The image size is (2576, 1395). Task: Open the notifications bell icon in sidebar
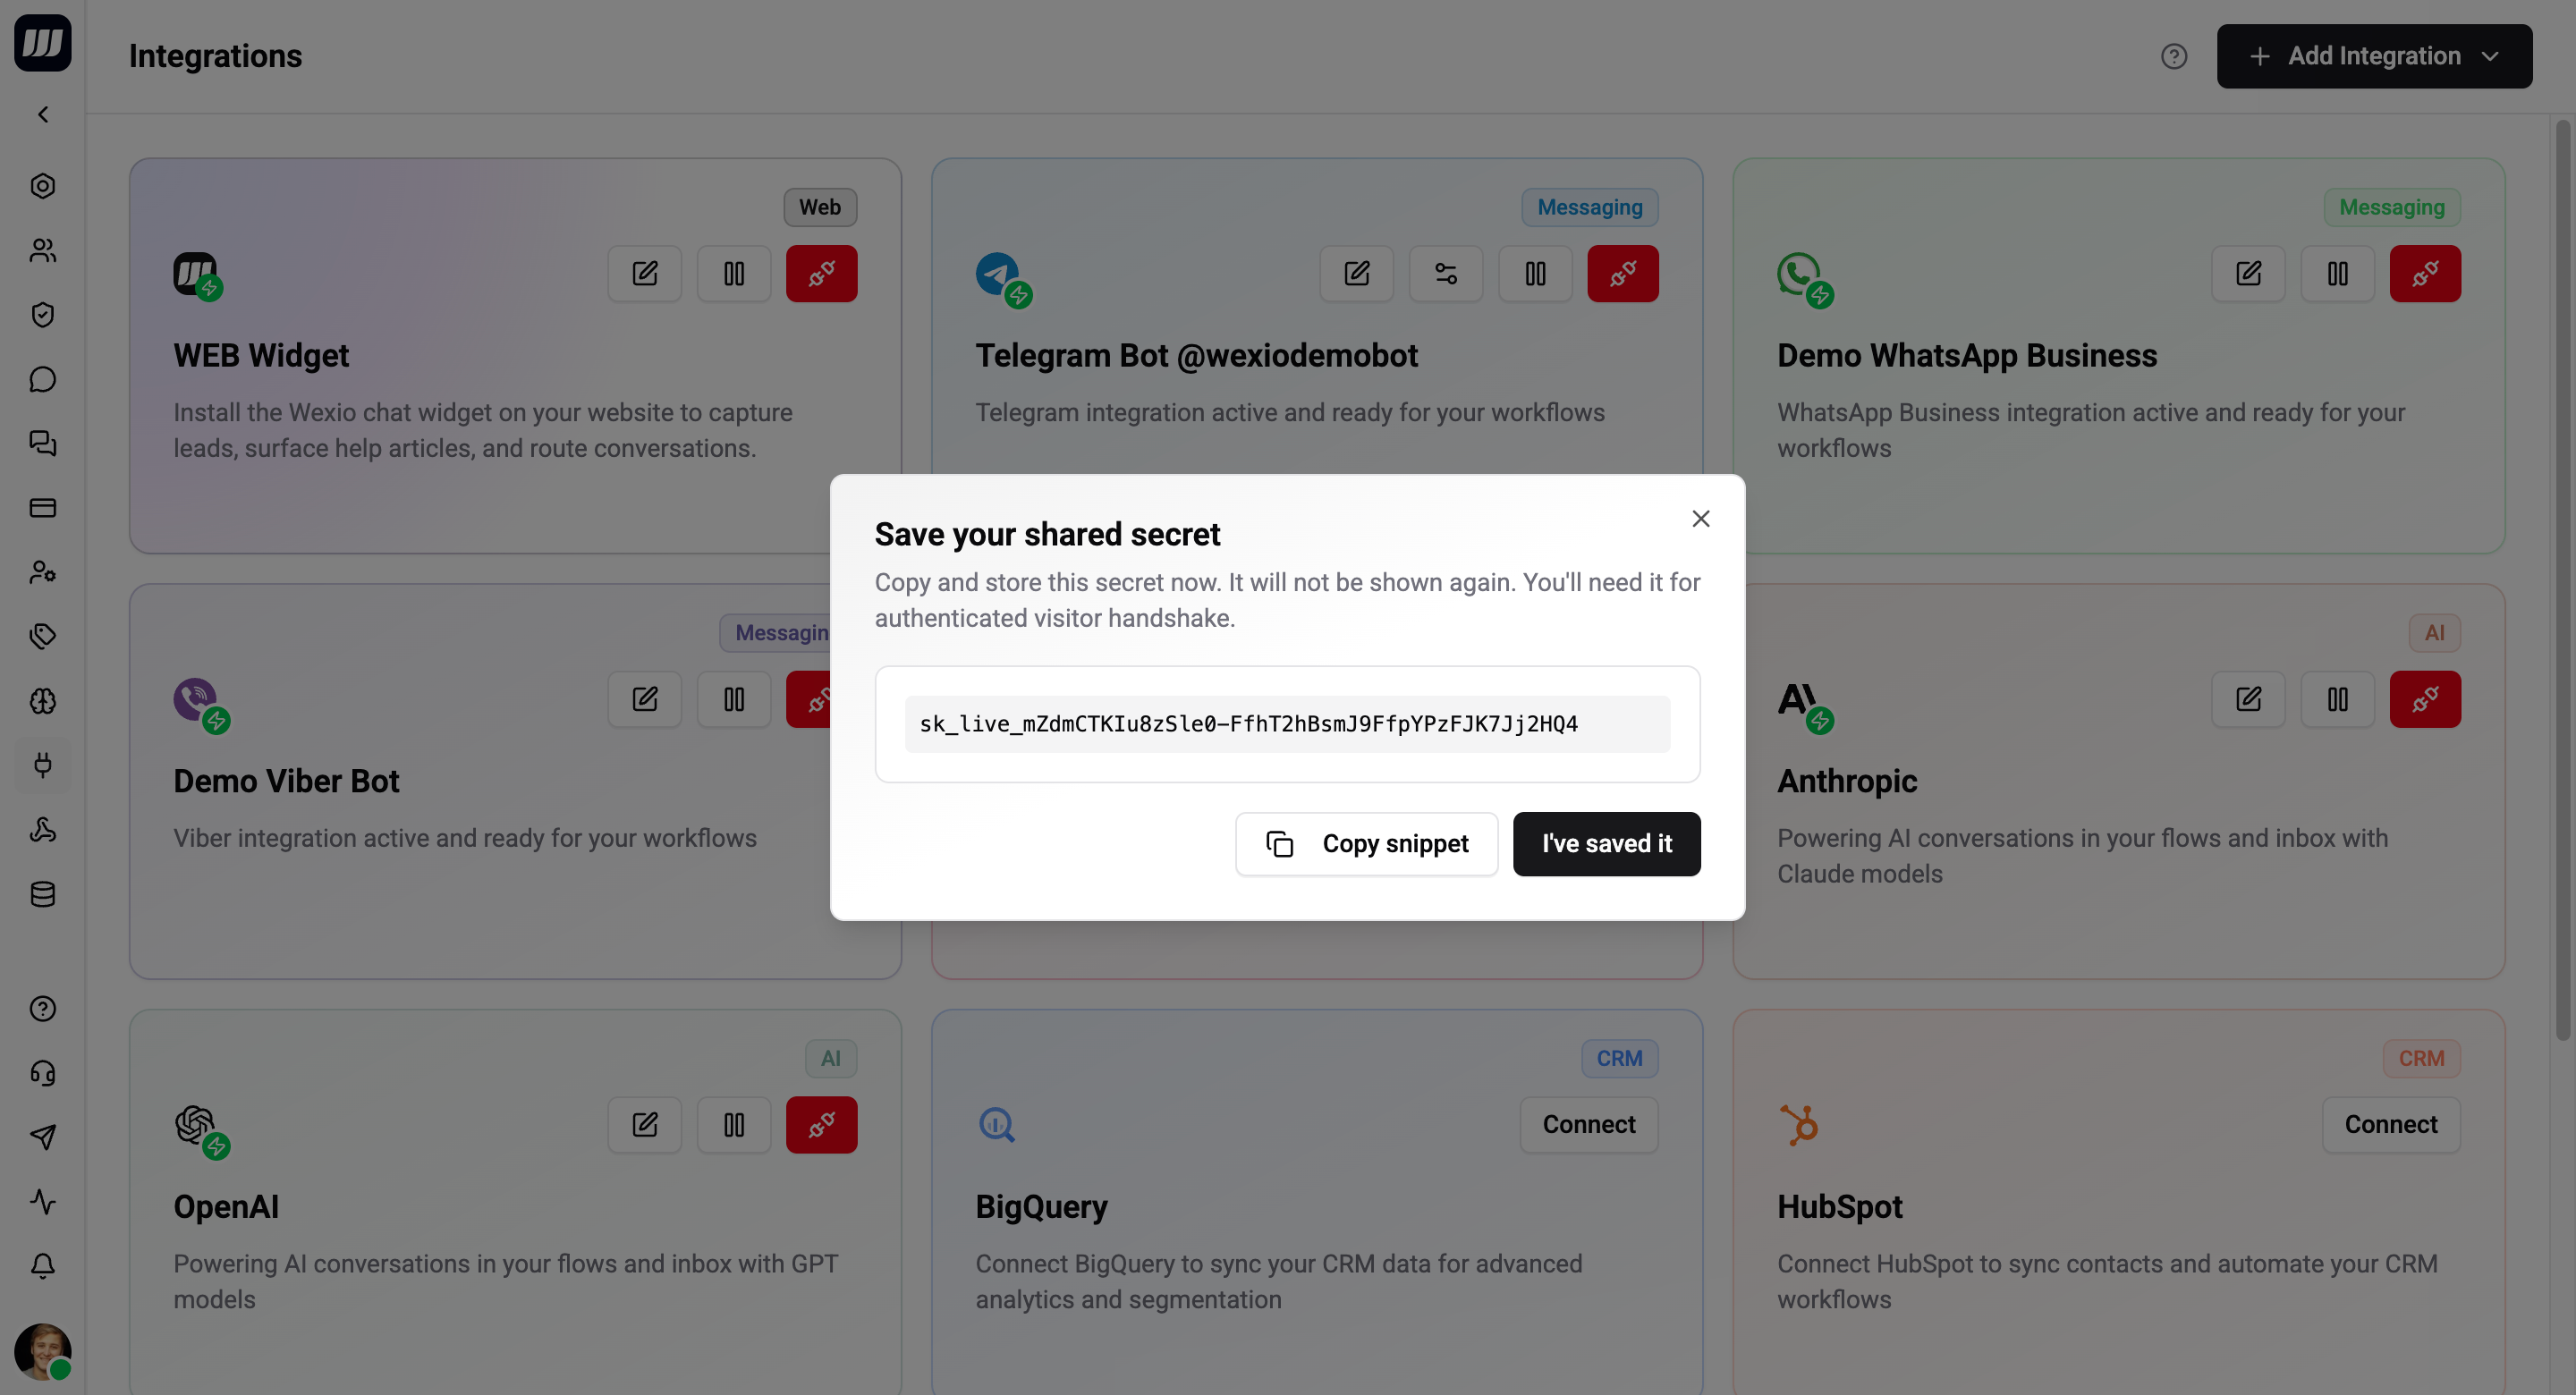click(43, 1266)
